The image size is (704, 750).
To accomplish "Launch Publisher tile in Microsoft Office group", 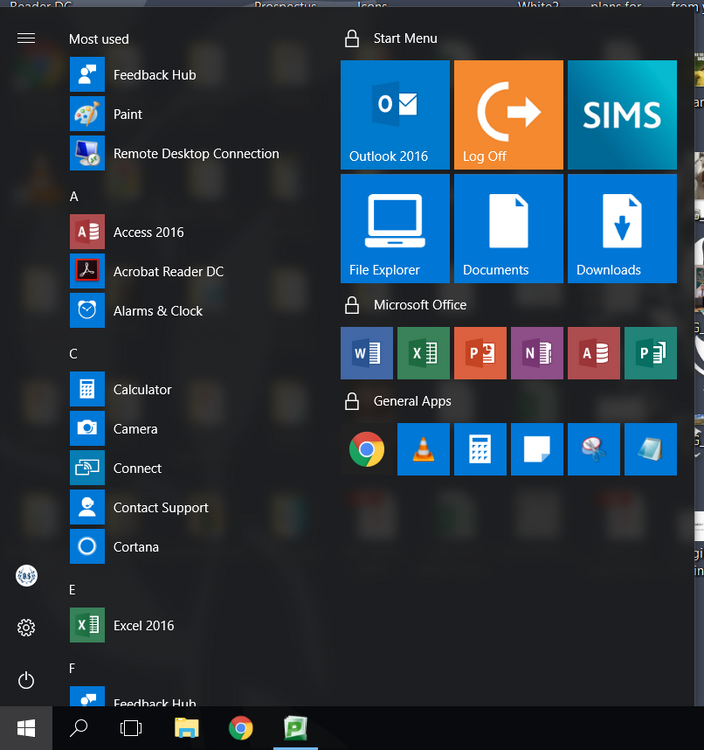I will tap(650, 353).
